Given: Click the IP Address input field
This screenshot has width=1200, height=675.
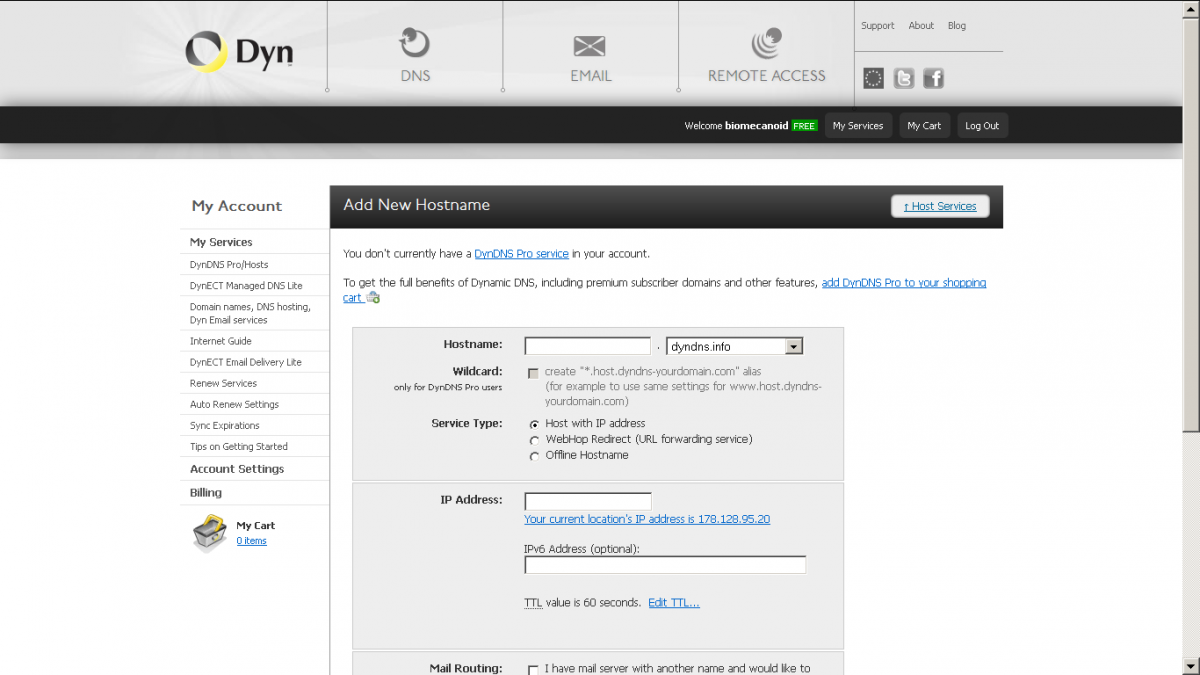Looking at the screenshot, I should (x=588, y=501).
